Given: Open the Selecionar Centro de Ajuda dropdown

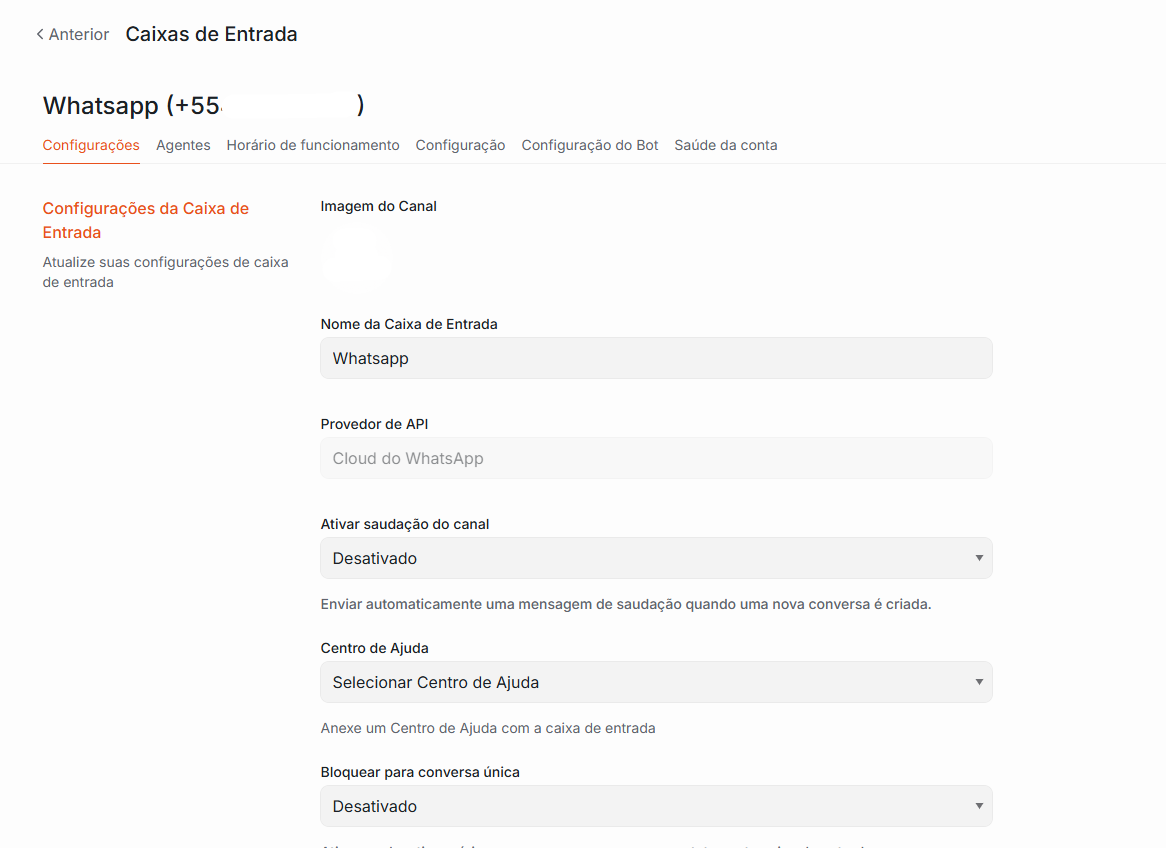Looking at the screenshot, I should [656, 682].
